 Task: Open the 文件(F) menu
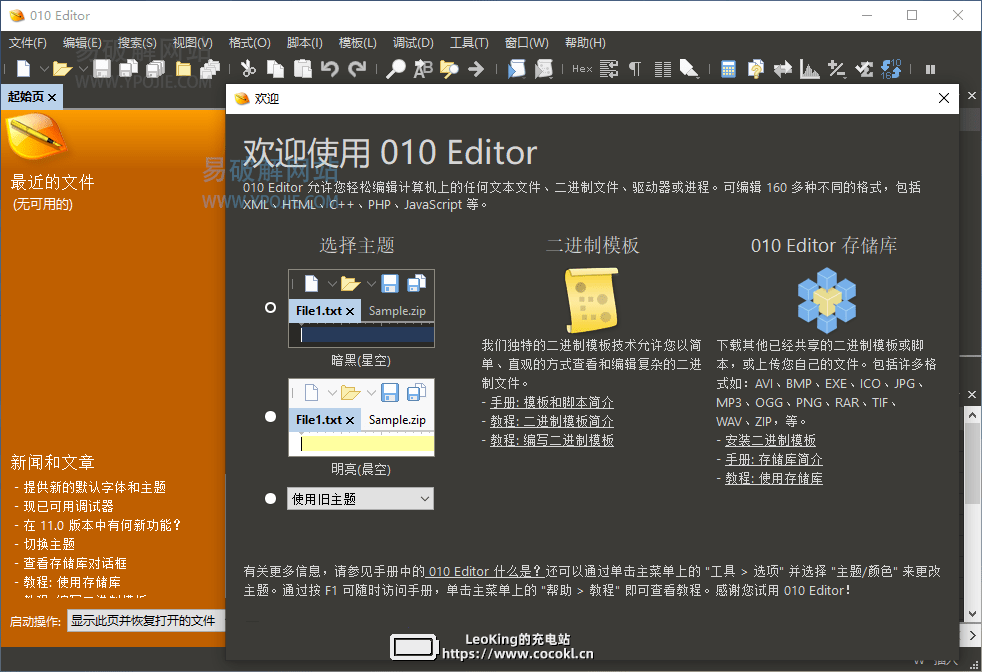pos(28,43)
